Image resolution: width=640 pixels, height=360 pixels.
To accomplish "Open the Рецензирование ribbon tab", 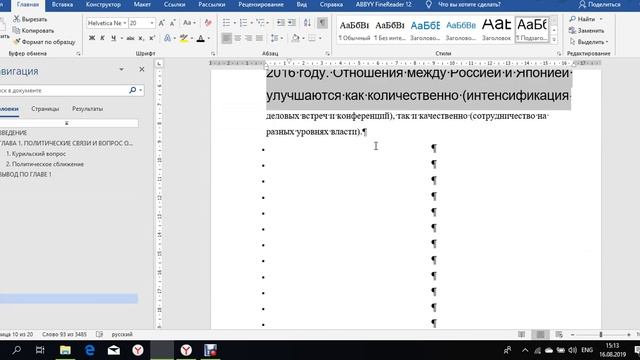I will tap(261, 4).
